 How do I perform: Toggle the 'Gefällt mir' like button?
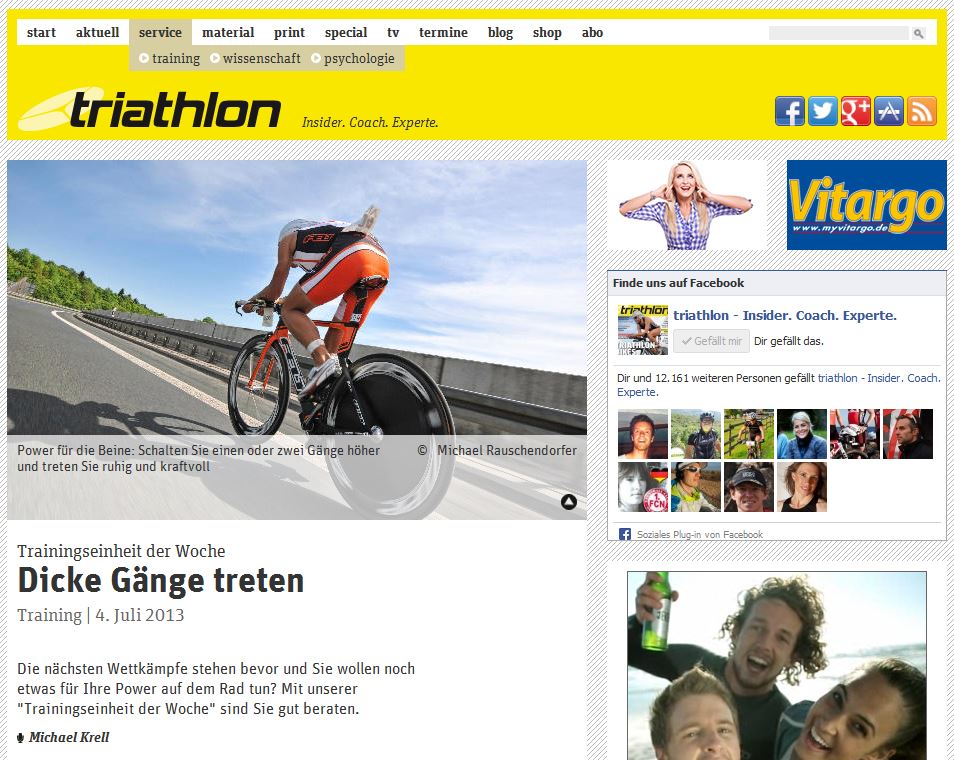pyautogui.click(x=711, y=341)
